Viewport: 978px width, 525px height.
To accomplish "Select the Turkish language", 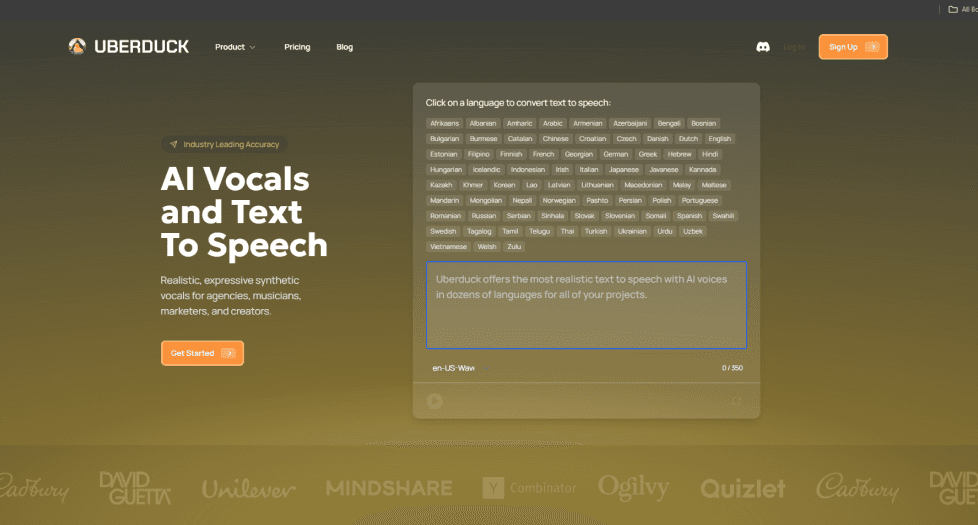I will coord(596,231).
